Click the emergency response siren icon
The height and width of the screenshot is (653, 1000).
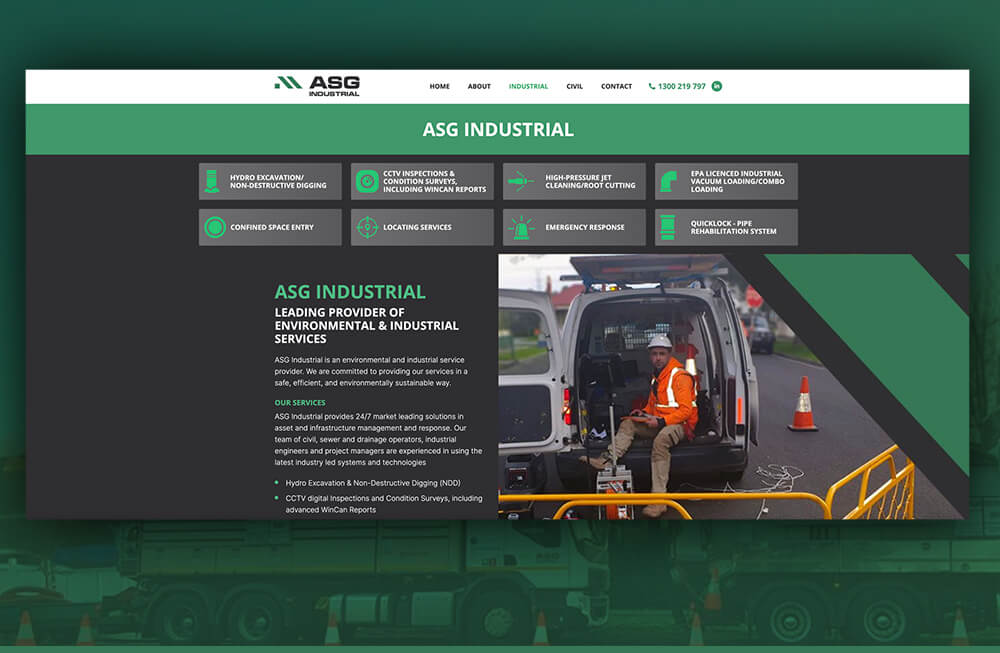(x=520, y=227)
